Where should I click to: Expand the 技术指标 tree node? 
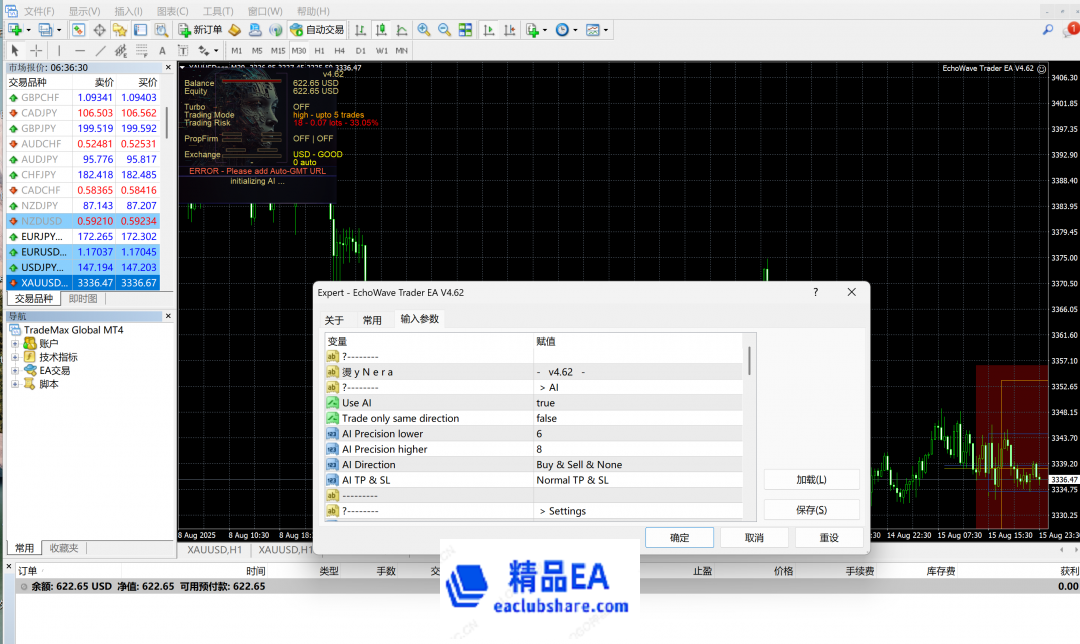coord(15,357)
